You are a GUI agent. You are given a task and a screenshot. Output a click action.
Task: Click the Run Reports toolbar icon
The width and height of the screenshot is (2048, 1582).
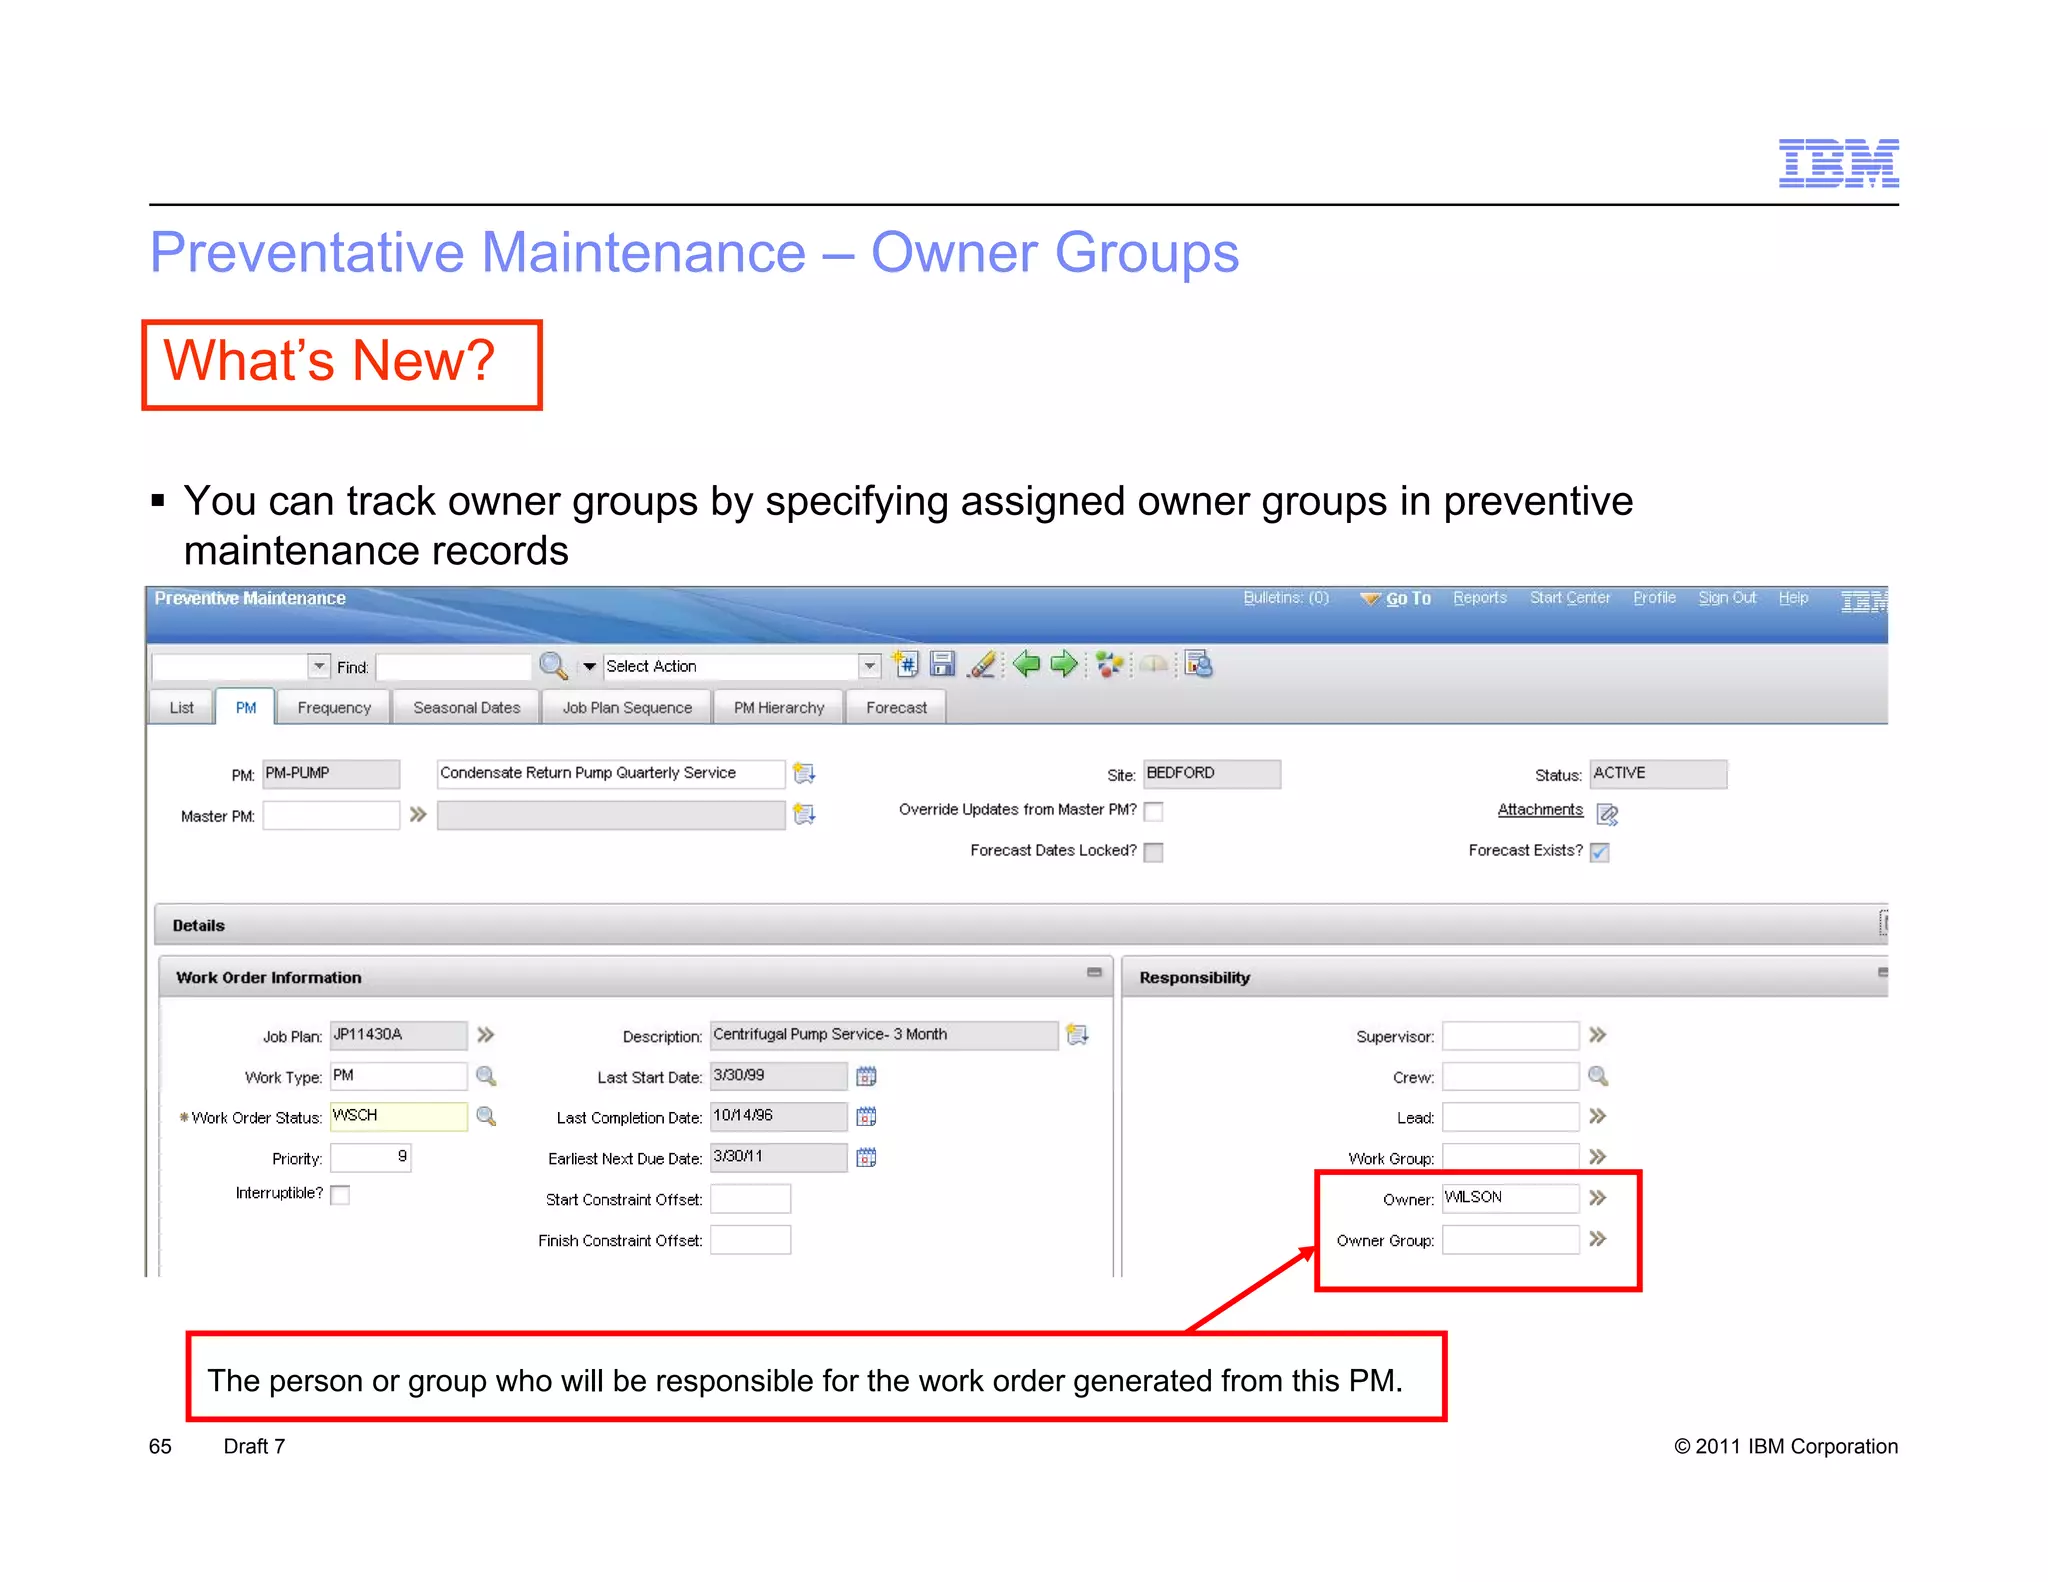tap(1198, 664)
